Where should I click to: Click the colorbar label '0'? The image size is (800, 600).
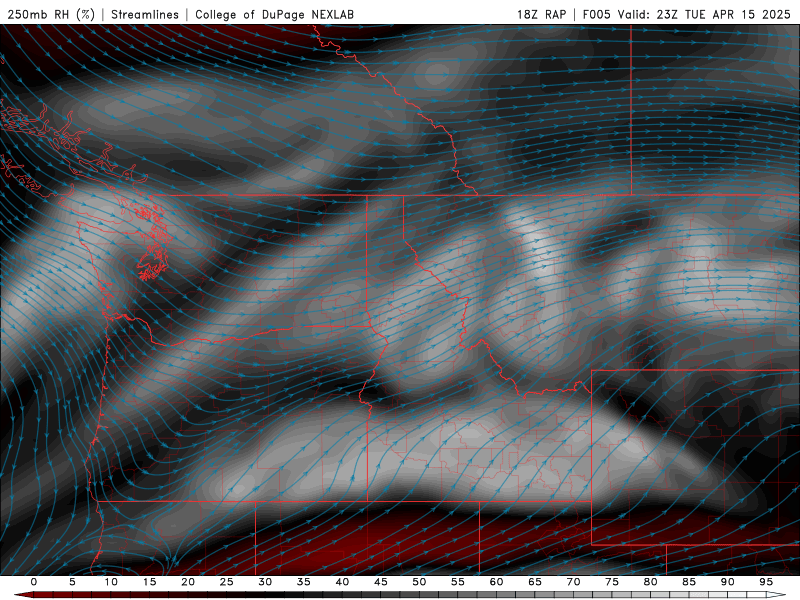pos(34,582)
